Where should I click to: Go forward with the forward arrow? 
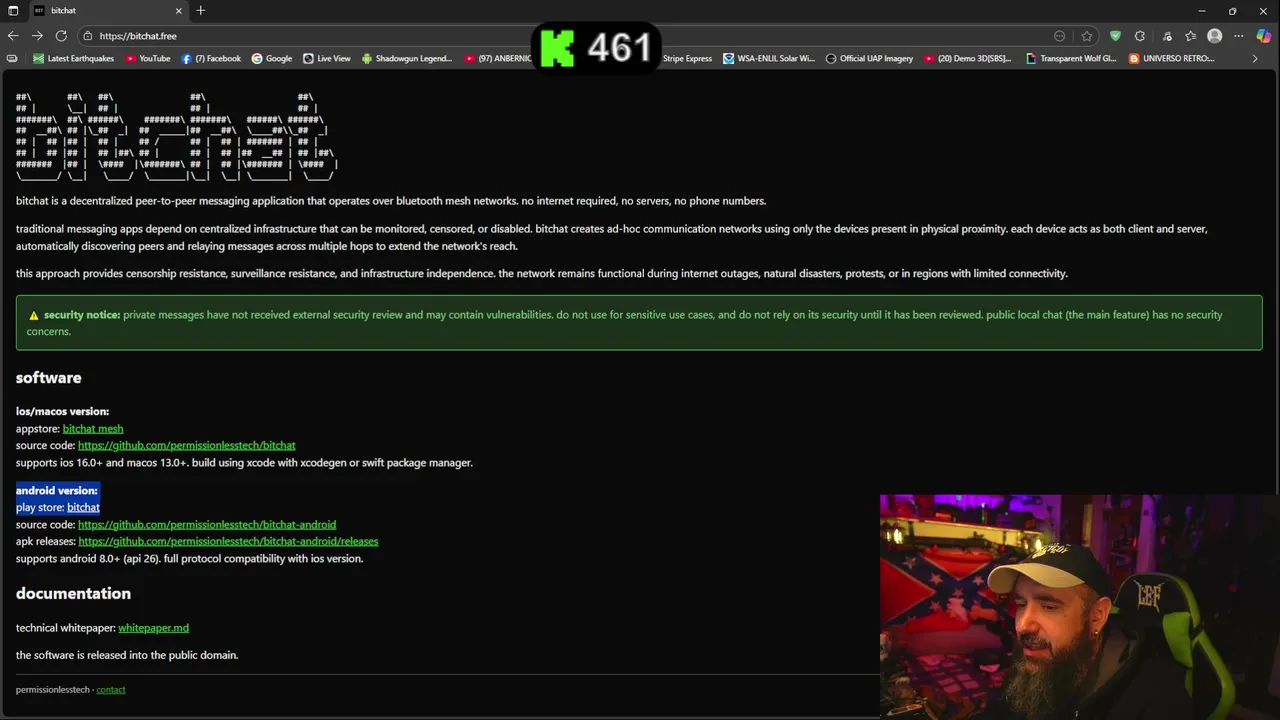[x=37, y=36]
